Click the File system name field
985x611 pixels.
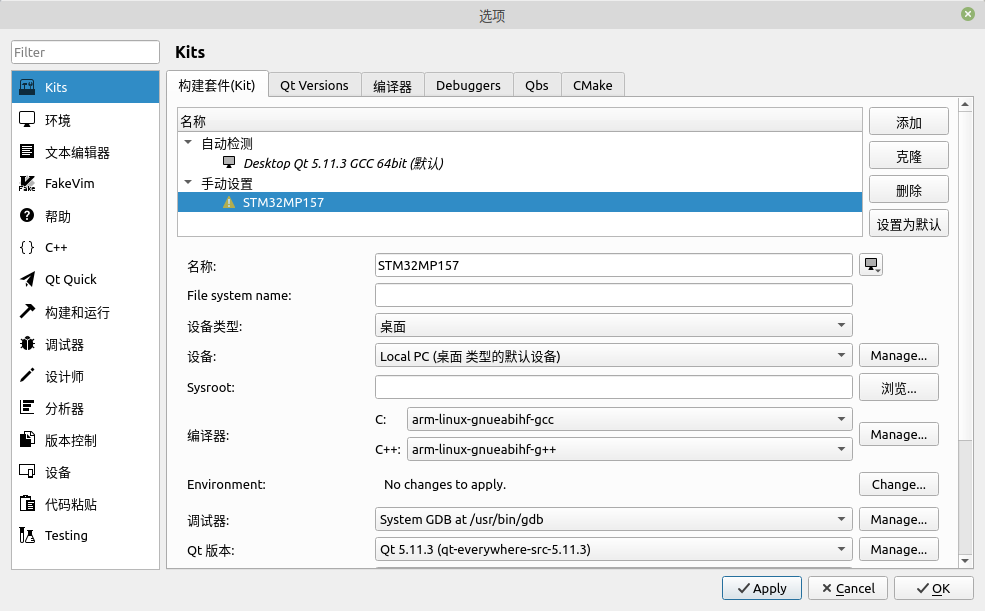(614, 295)
